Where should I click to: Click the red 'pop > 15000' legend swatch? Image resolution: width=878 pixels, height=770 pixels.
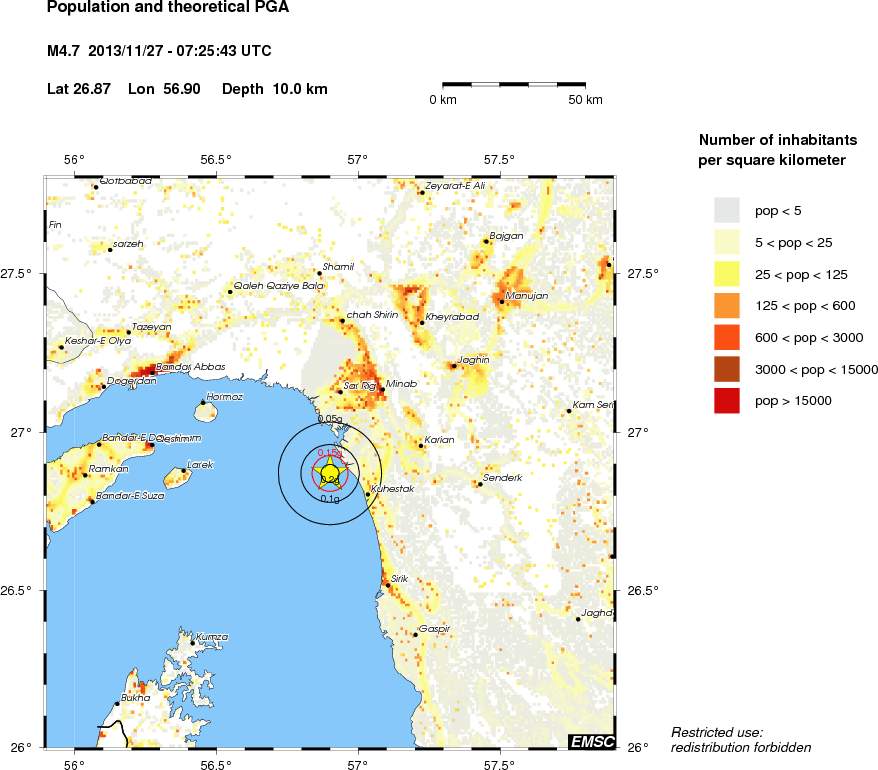click(x=726, y=400)
